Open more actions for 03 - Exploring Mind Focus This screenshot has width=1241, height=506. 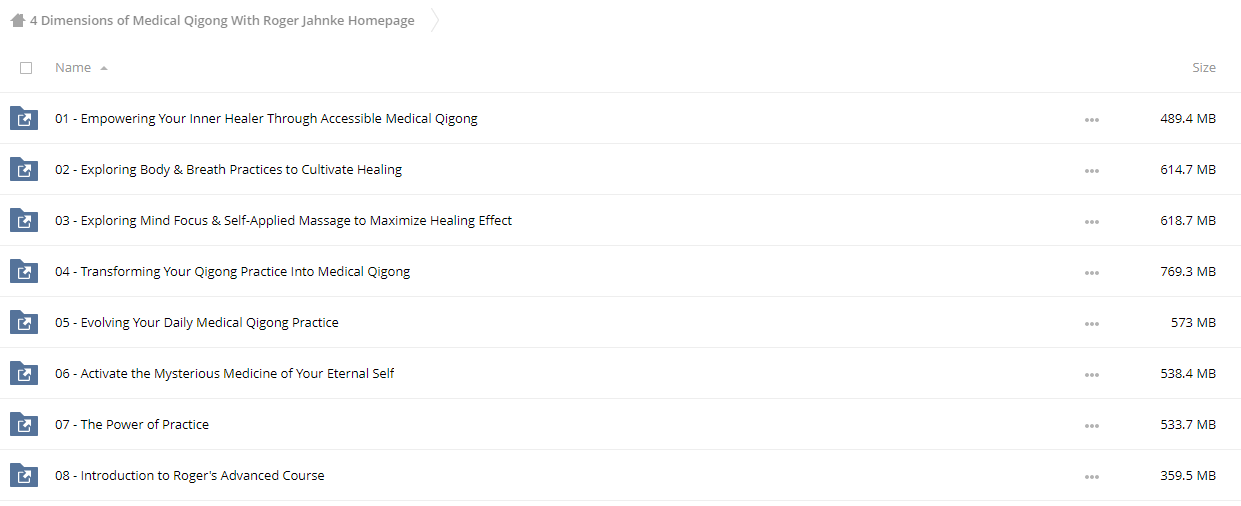pyautogui.click(x=1091, y=221)
